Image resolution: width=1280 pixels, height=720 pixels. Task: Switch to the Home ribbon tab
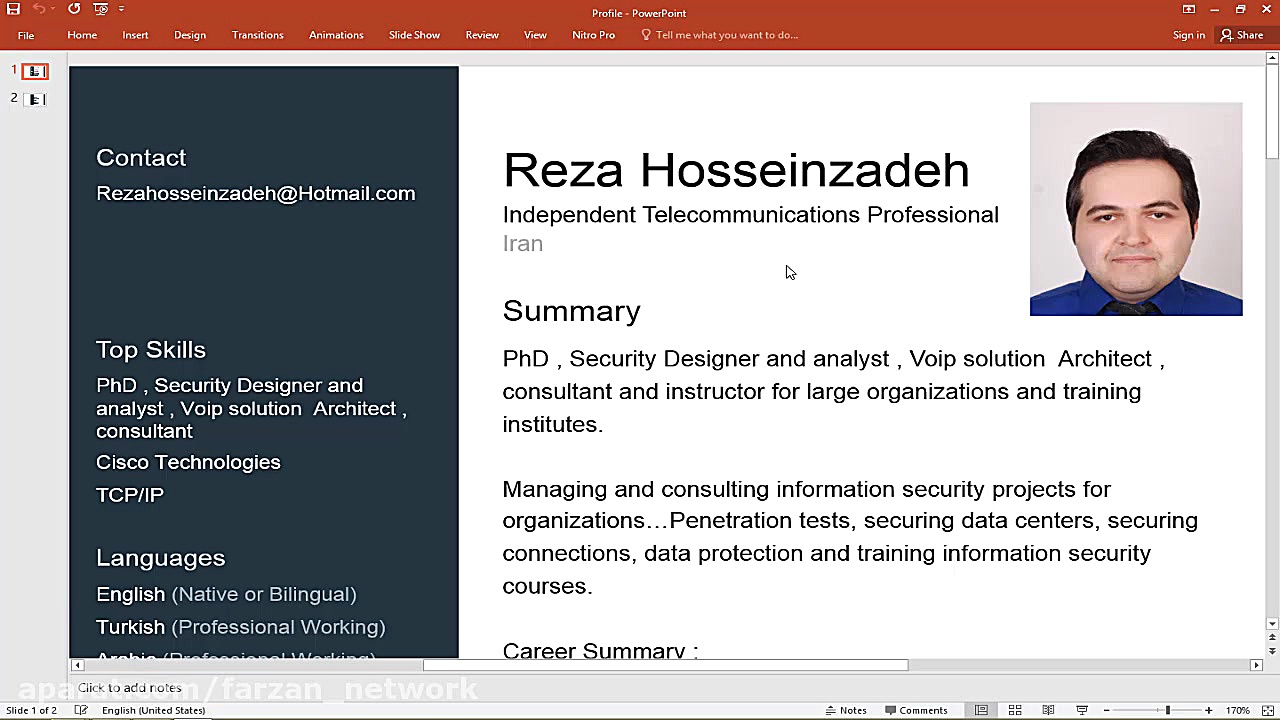(82, 35)
